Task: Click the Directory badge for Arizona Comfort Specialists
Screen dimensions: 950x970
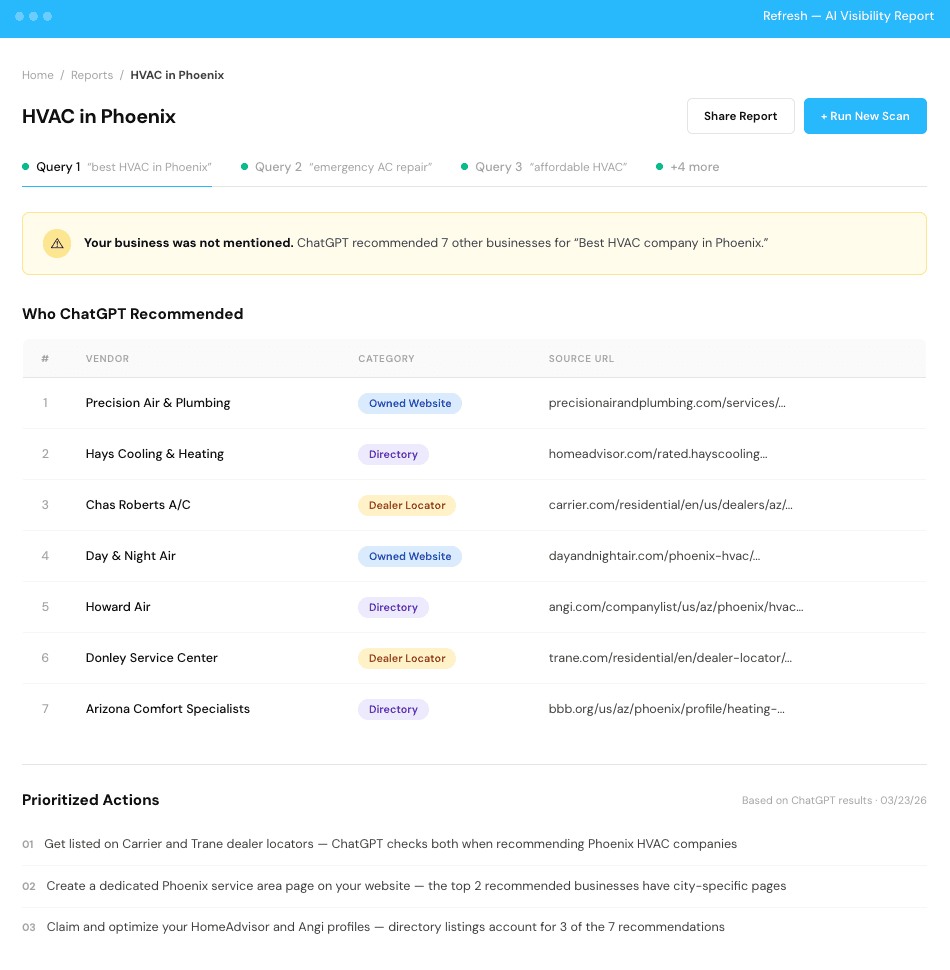Action: tap(393, 710)
